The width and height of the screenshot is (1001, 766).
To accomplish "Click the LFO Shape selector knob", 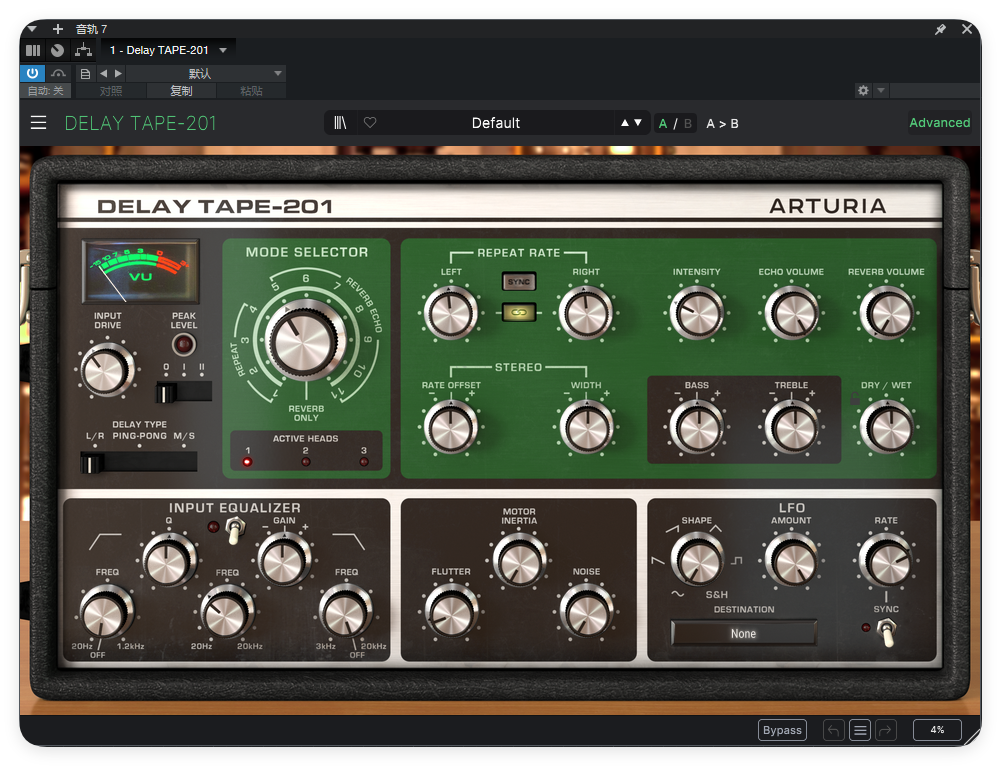I will click(x=696, y=560).
